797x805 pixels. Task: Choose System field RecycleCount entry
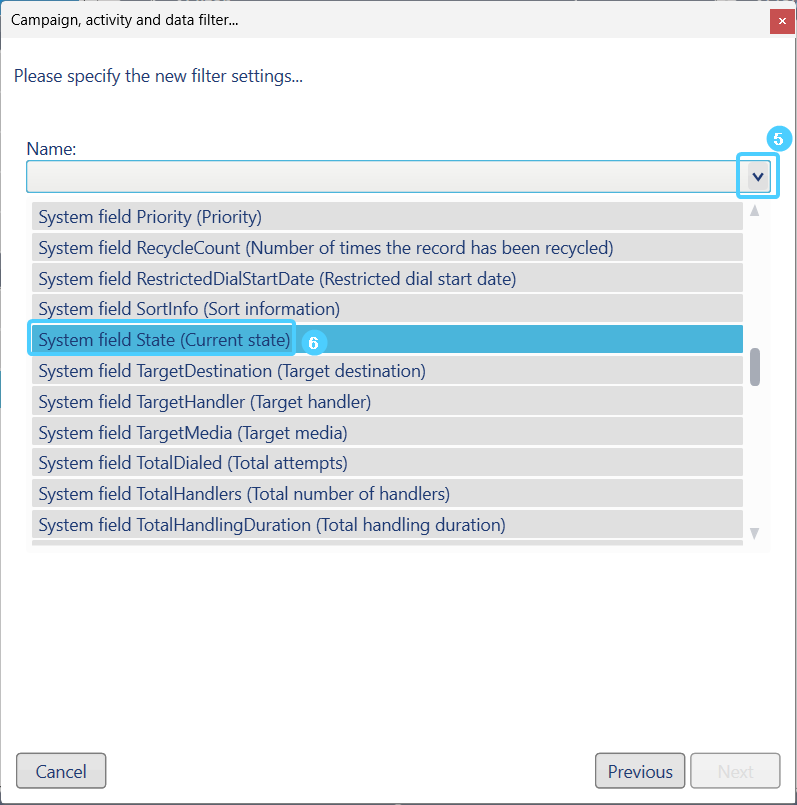coord(325,248)
